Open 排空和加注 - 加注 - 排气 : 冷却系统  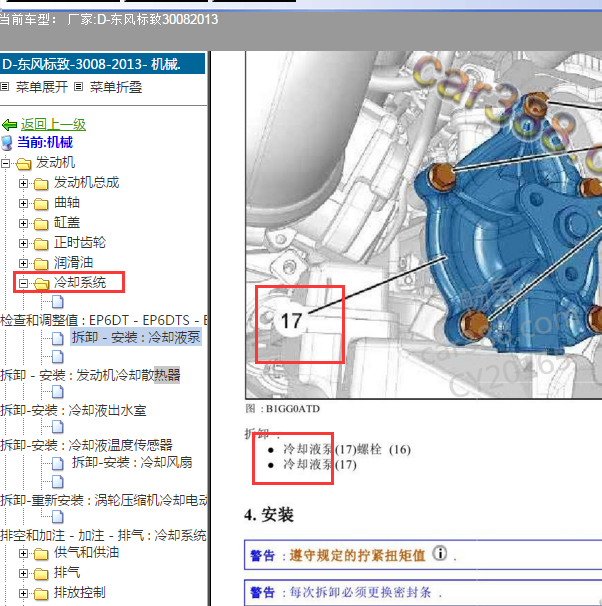[103, 535]
